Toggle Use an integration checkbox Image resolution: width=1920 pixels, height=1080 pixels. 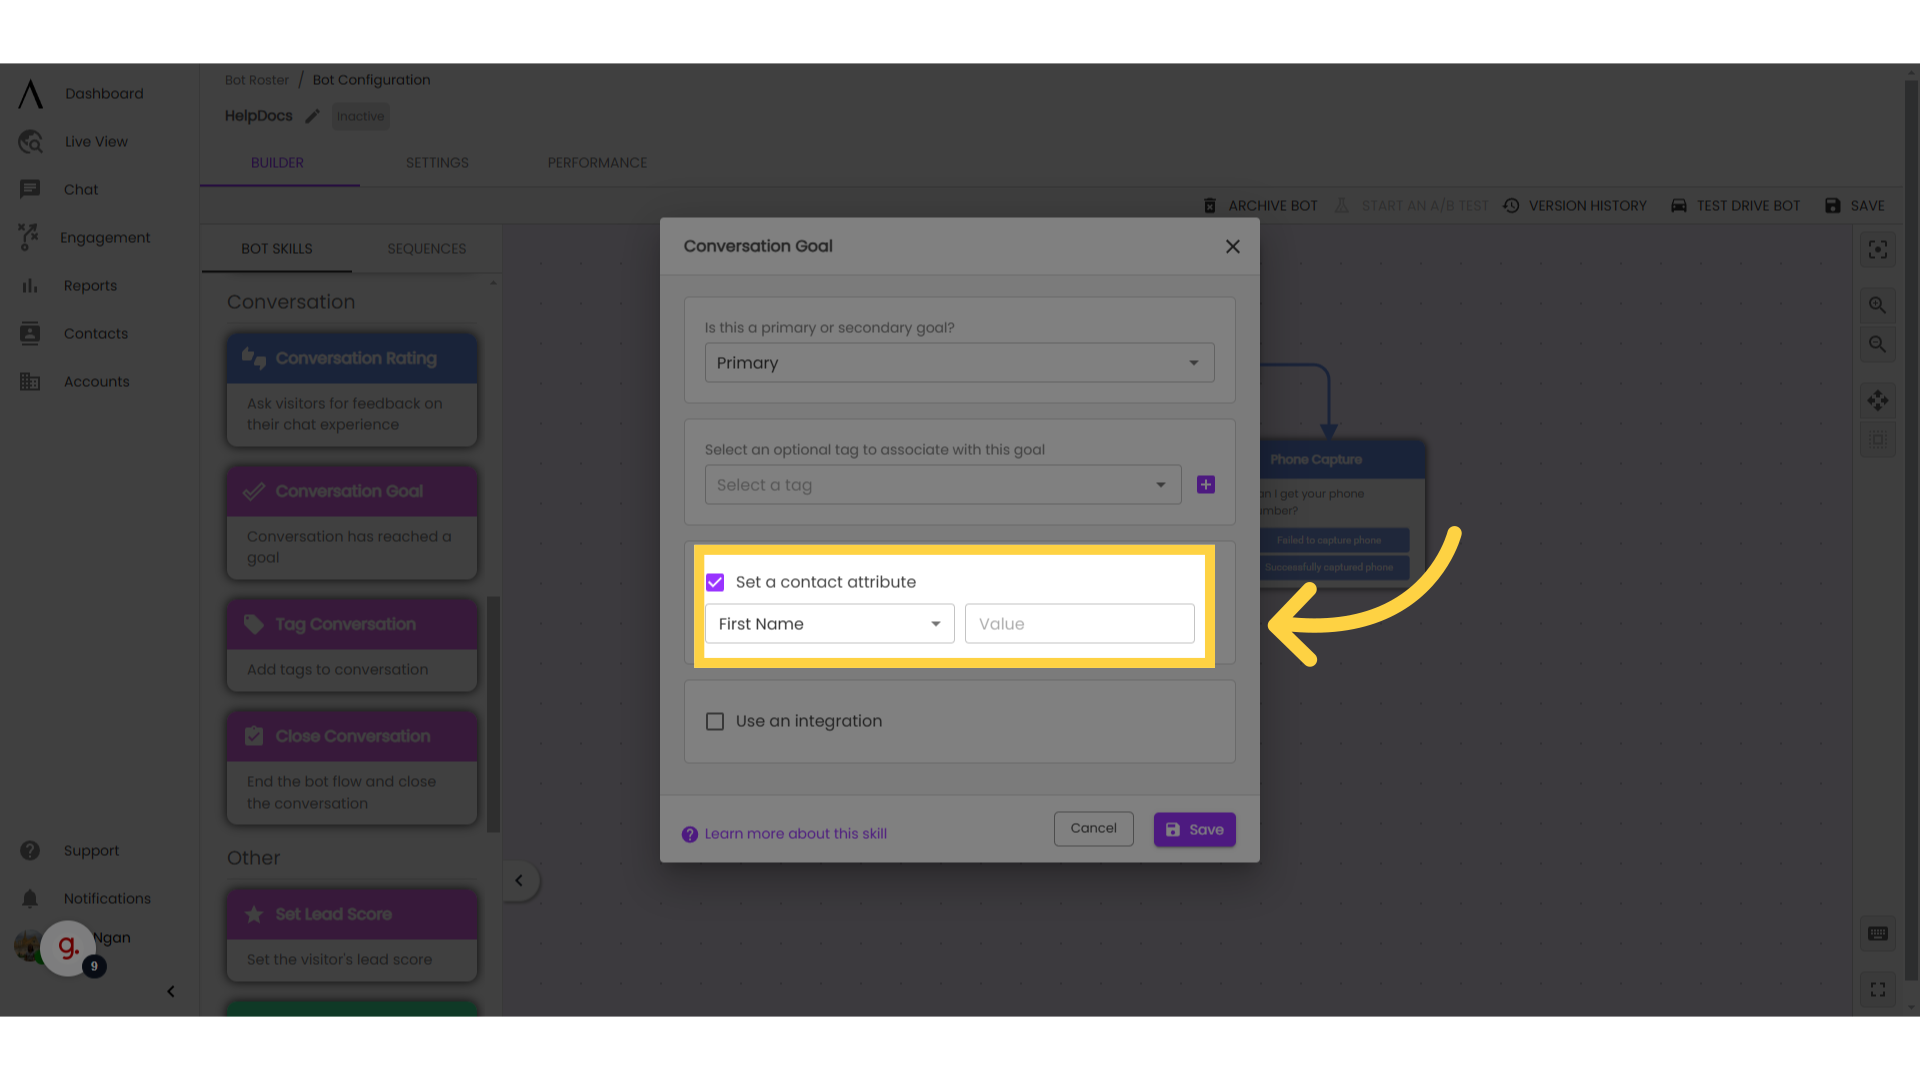point(715,720)
